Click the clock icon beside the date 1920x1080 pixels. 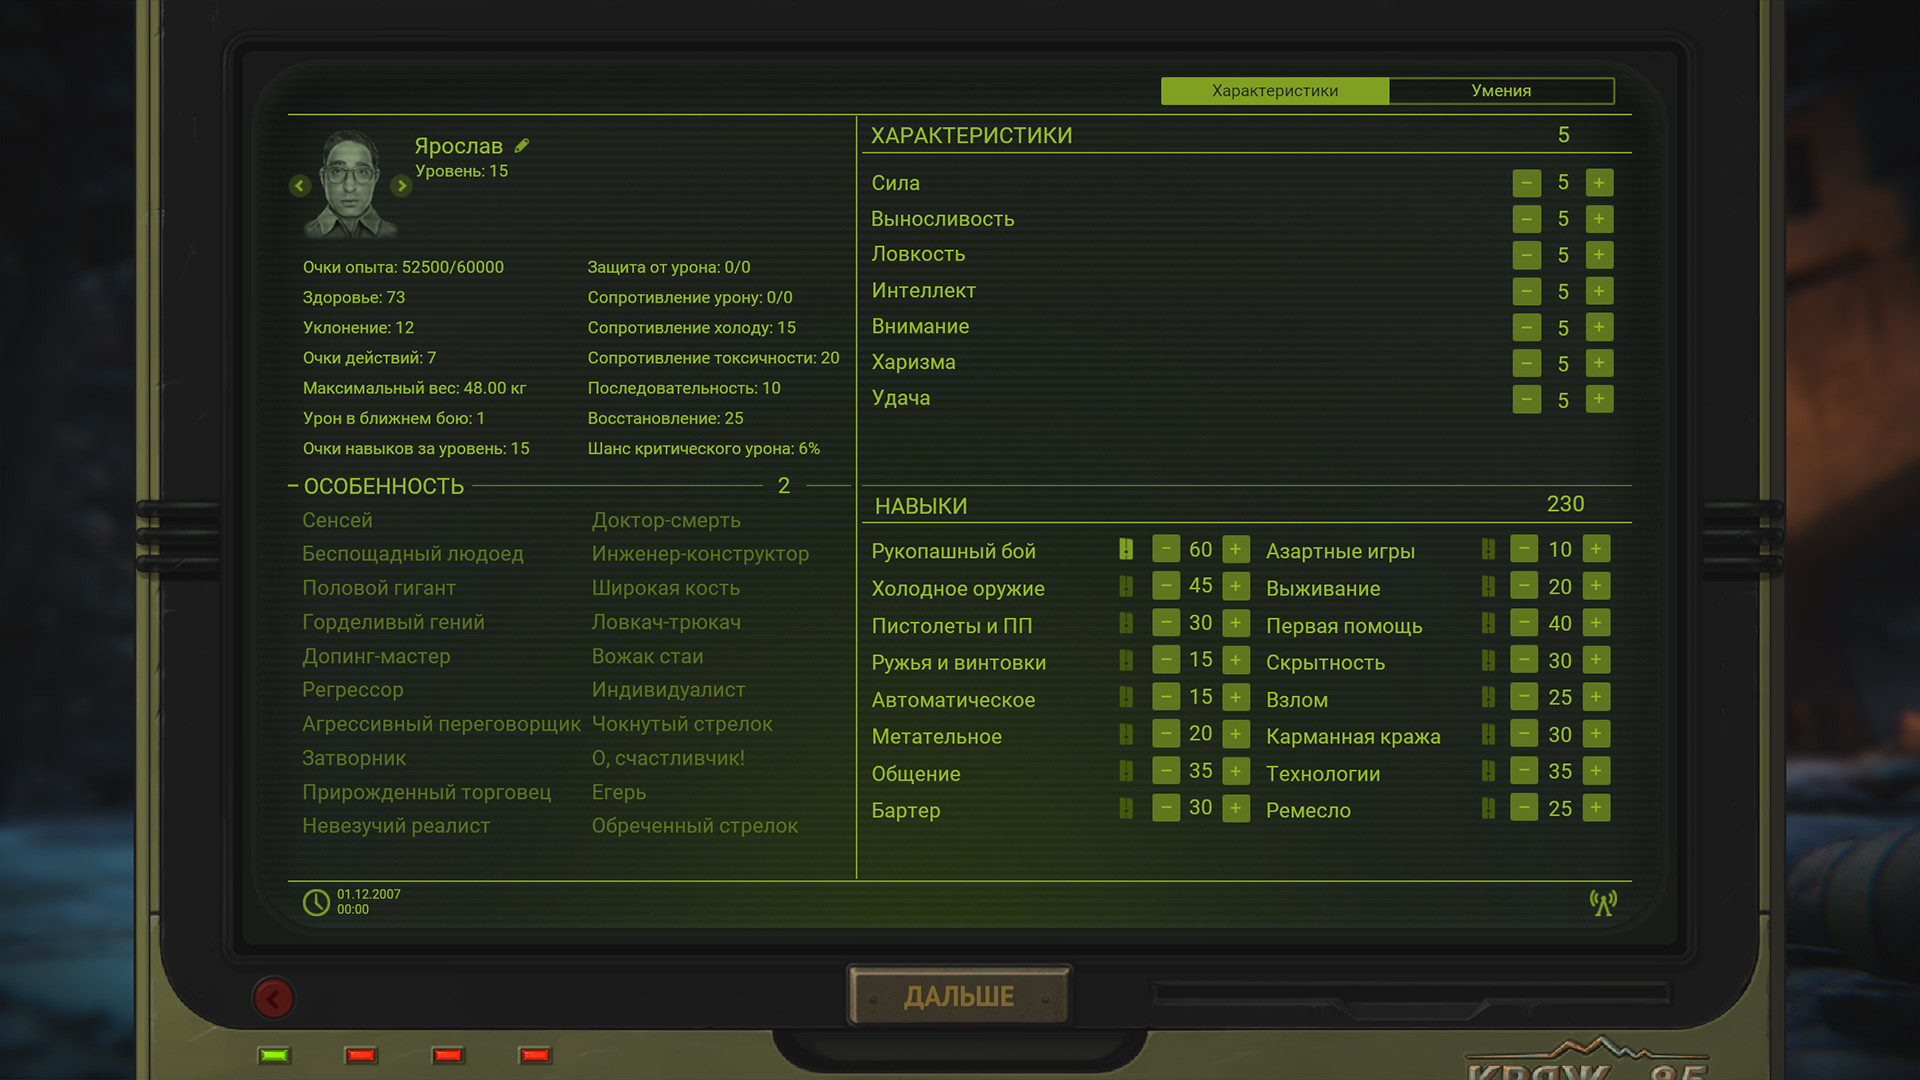tap(316, 902)
